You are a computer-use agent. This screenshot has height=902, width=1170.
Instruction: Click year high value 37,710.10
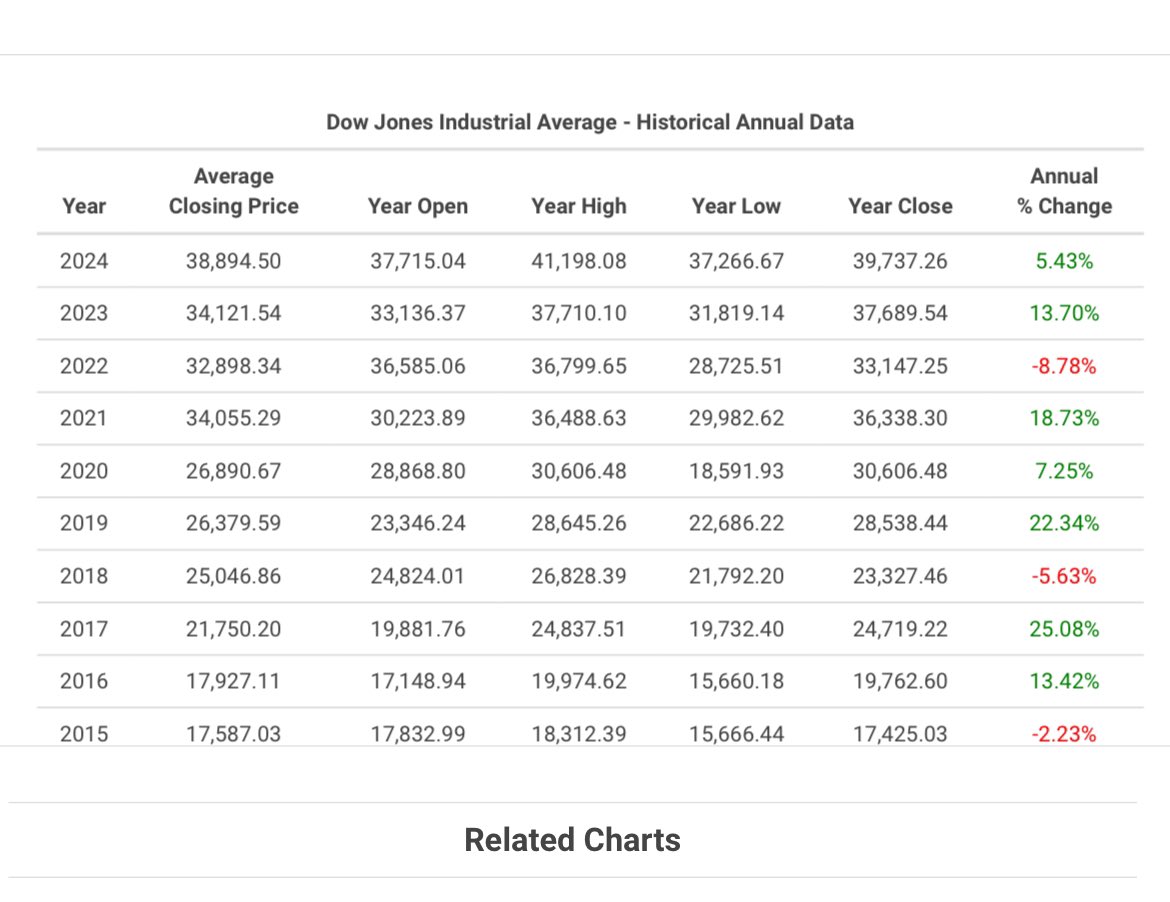tap(579, 313)
